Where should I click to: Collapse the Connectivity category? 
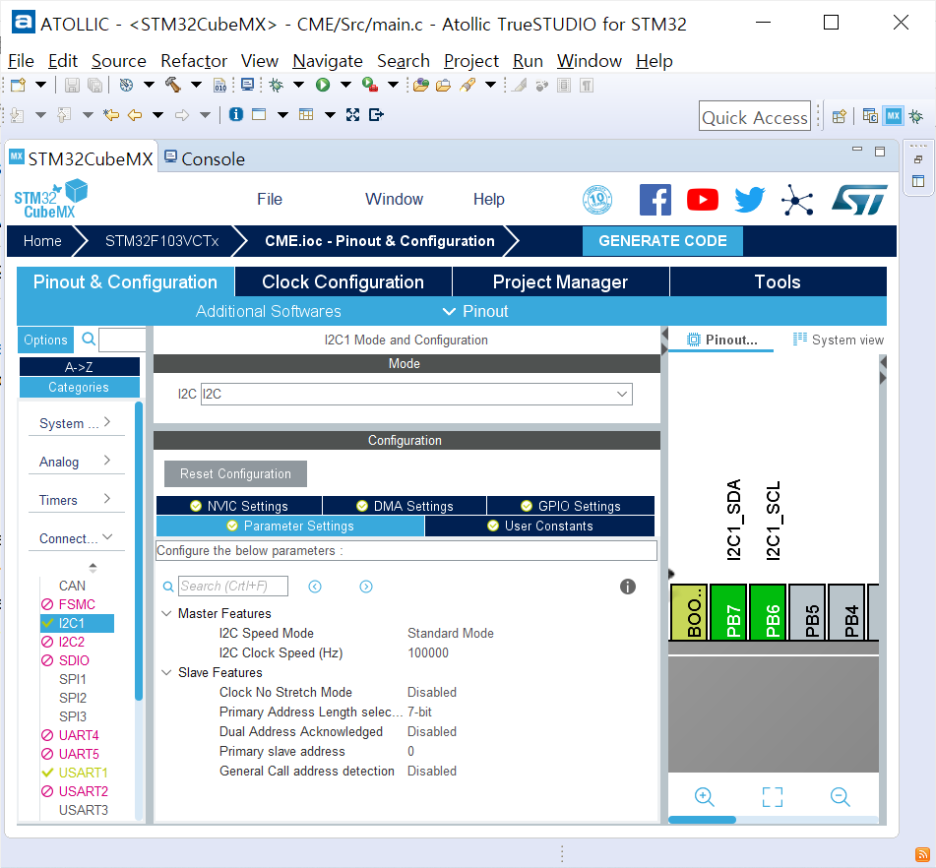click(76, 538)
